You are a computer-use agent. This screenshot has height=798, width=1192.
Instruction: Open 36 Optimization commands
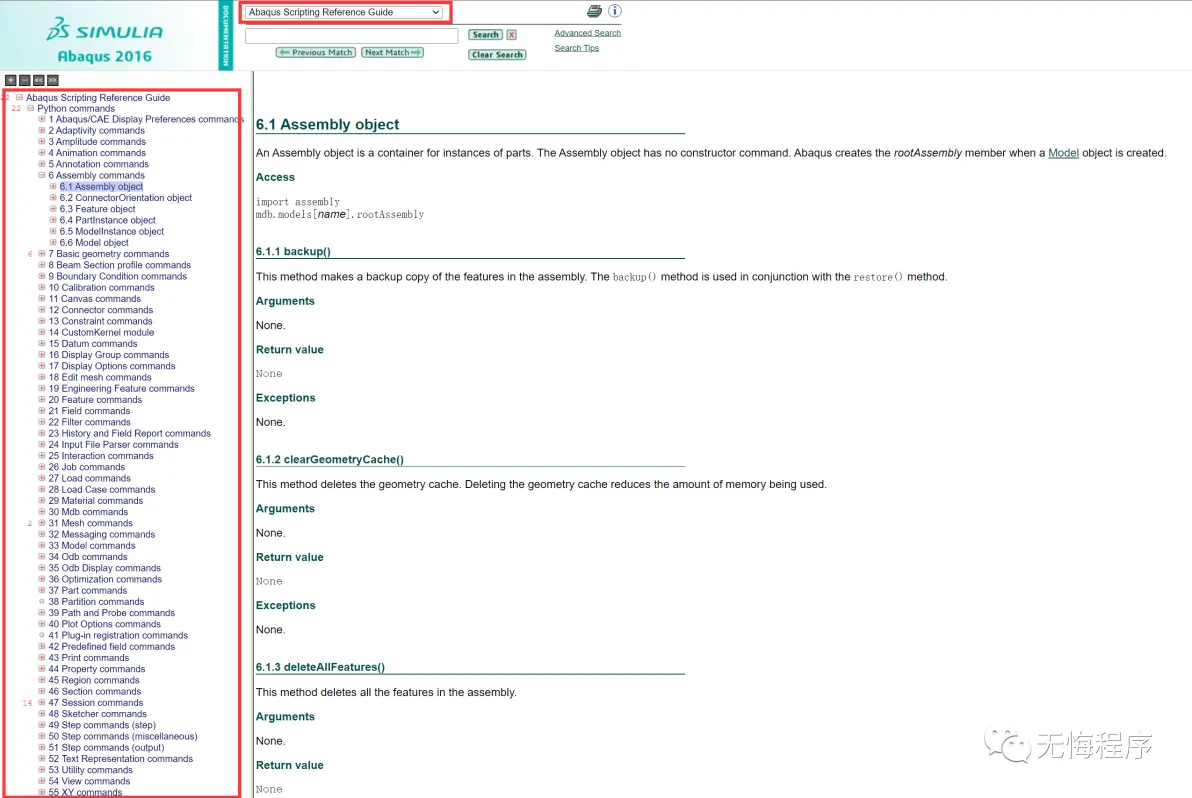(105, 579)
